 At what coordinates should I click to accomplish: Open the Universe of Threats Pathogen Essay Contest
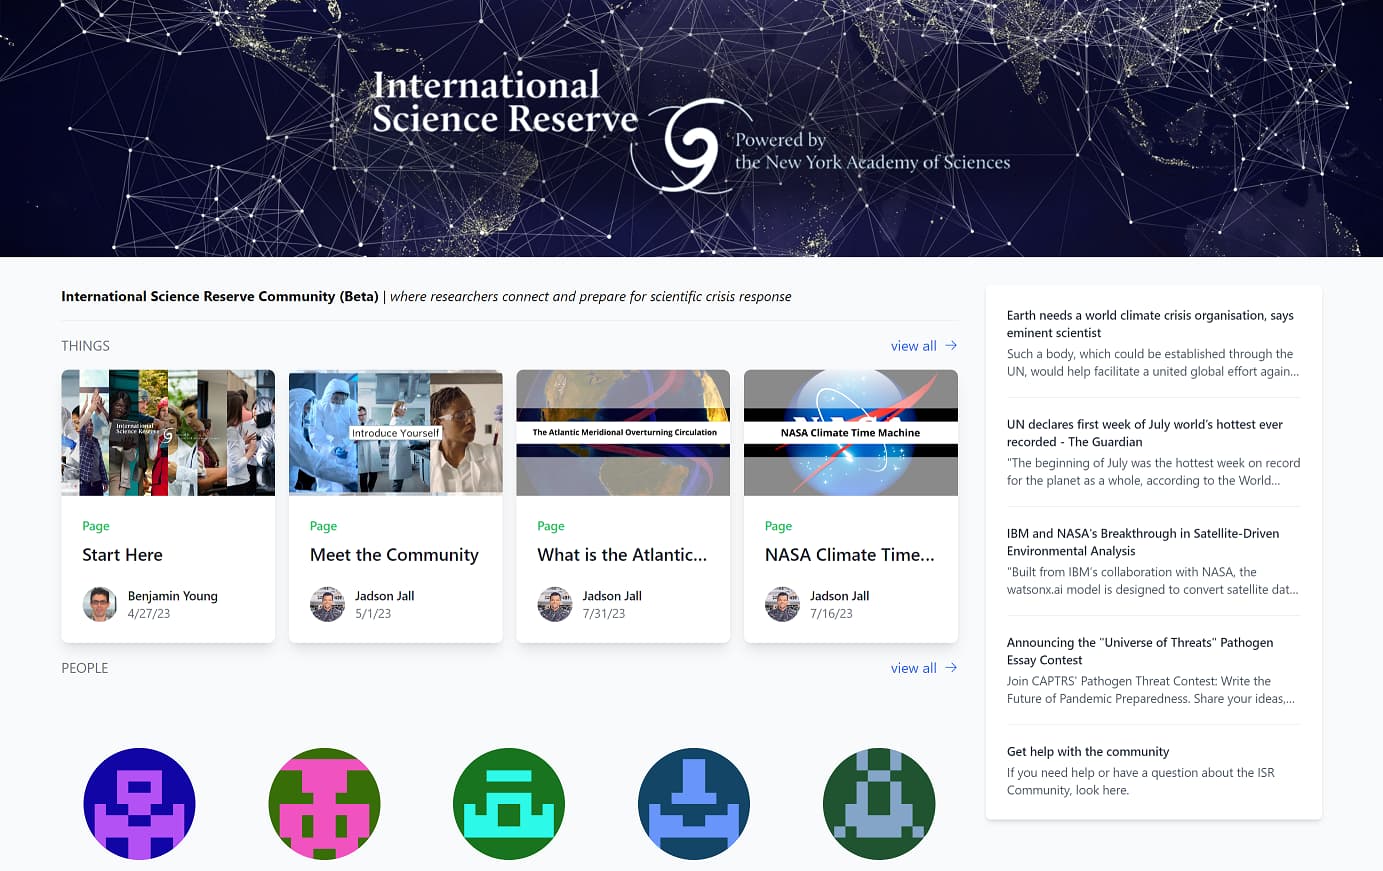1140,651
